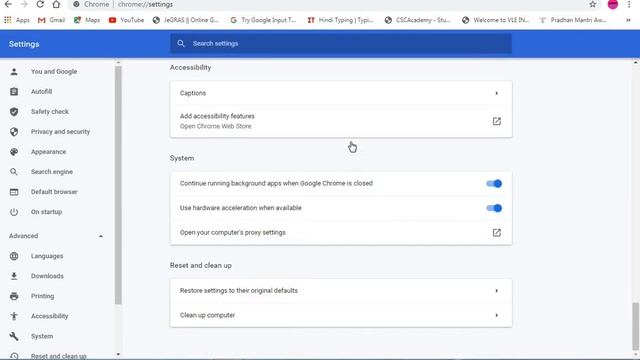Go back with the browser back arrow
The image size is (640, 360).
tap(8, 4)
